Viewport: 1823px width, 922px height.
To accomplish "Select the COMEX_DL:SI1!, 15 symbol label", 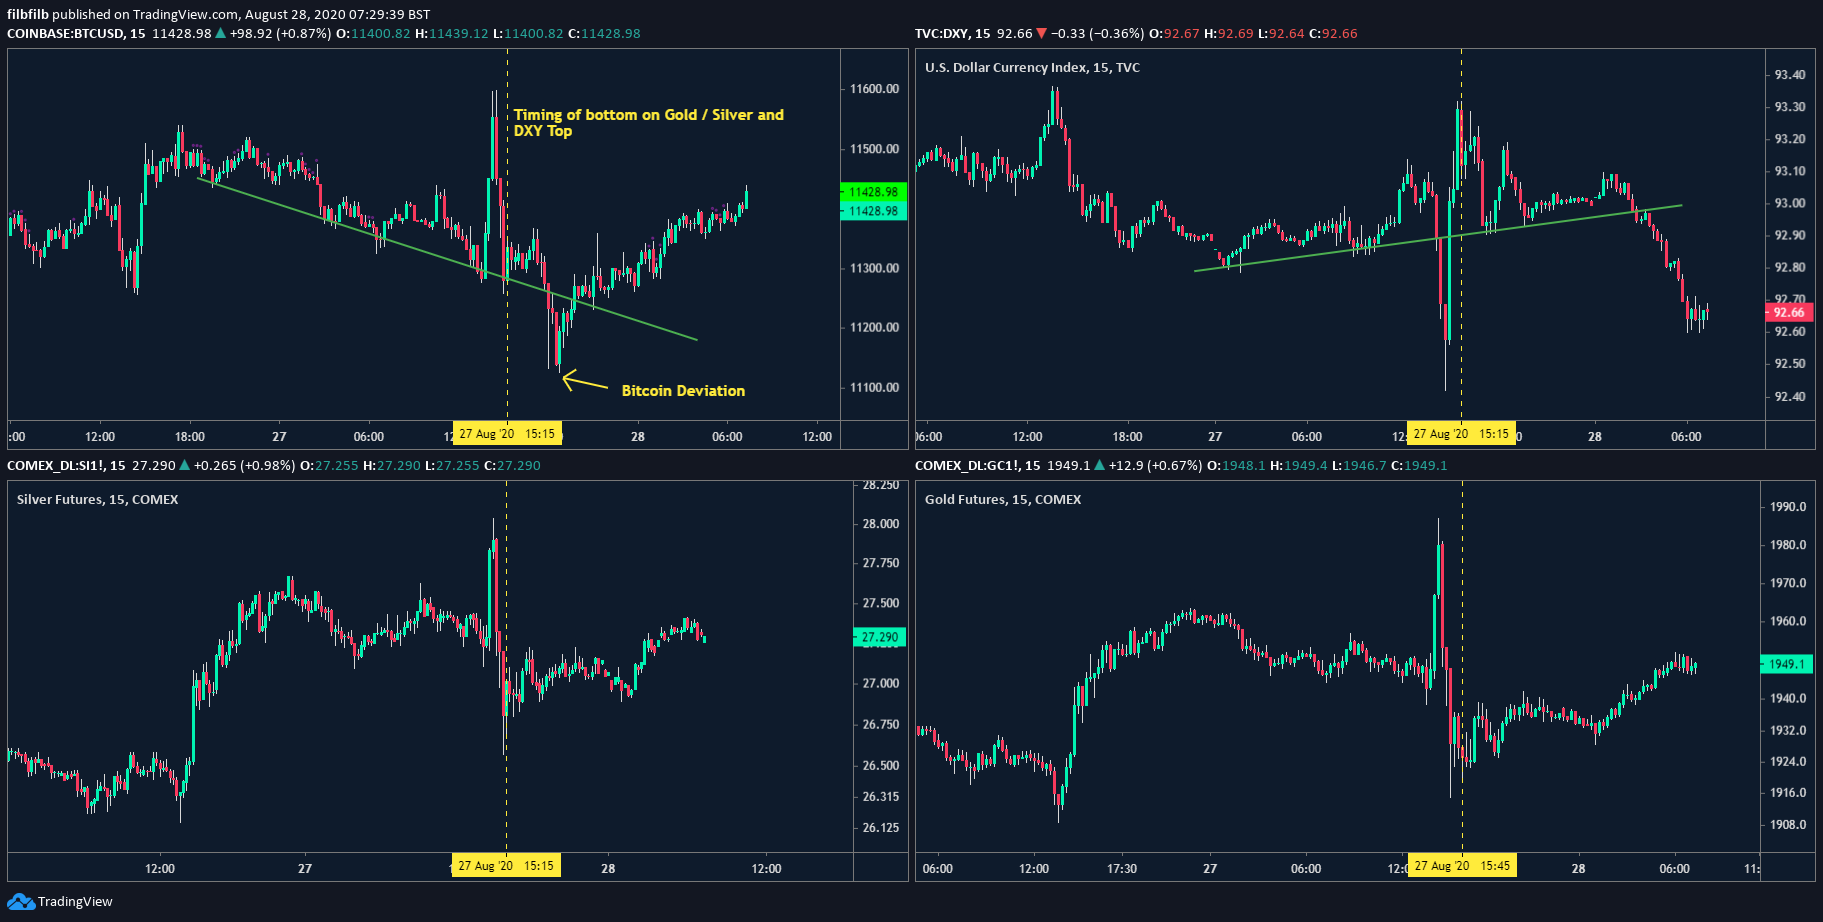I will pos(67,465).
